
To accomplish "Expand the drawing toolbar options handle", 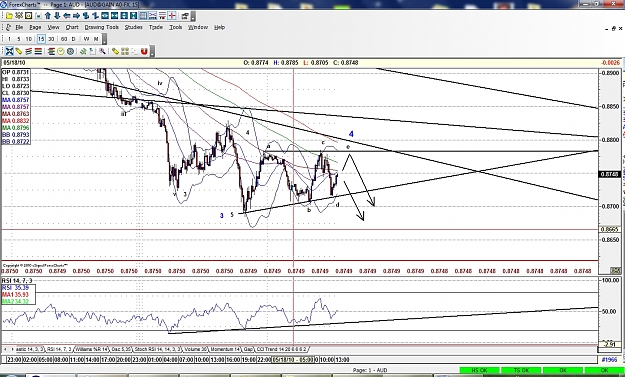I will 152,51.
